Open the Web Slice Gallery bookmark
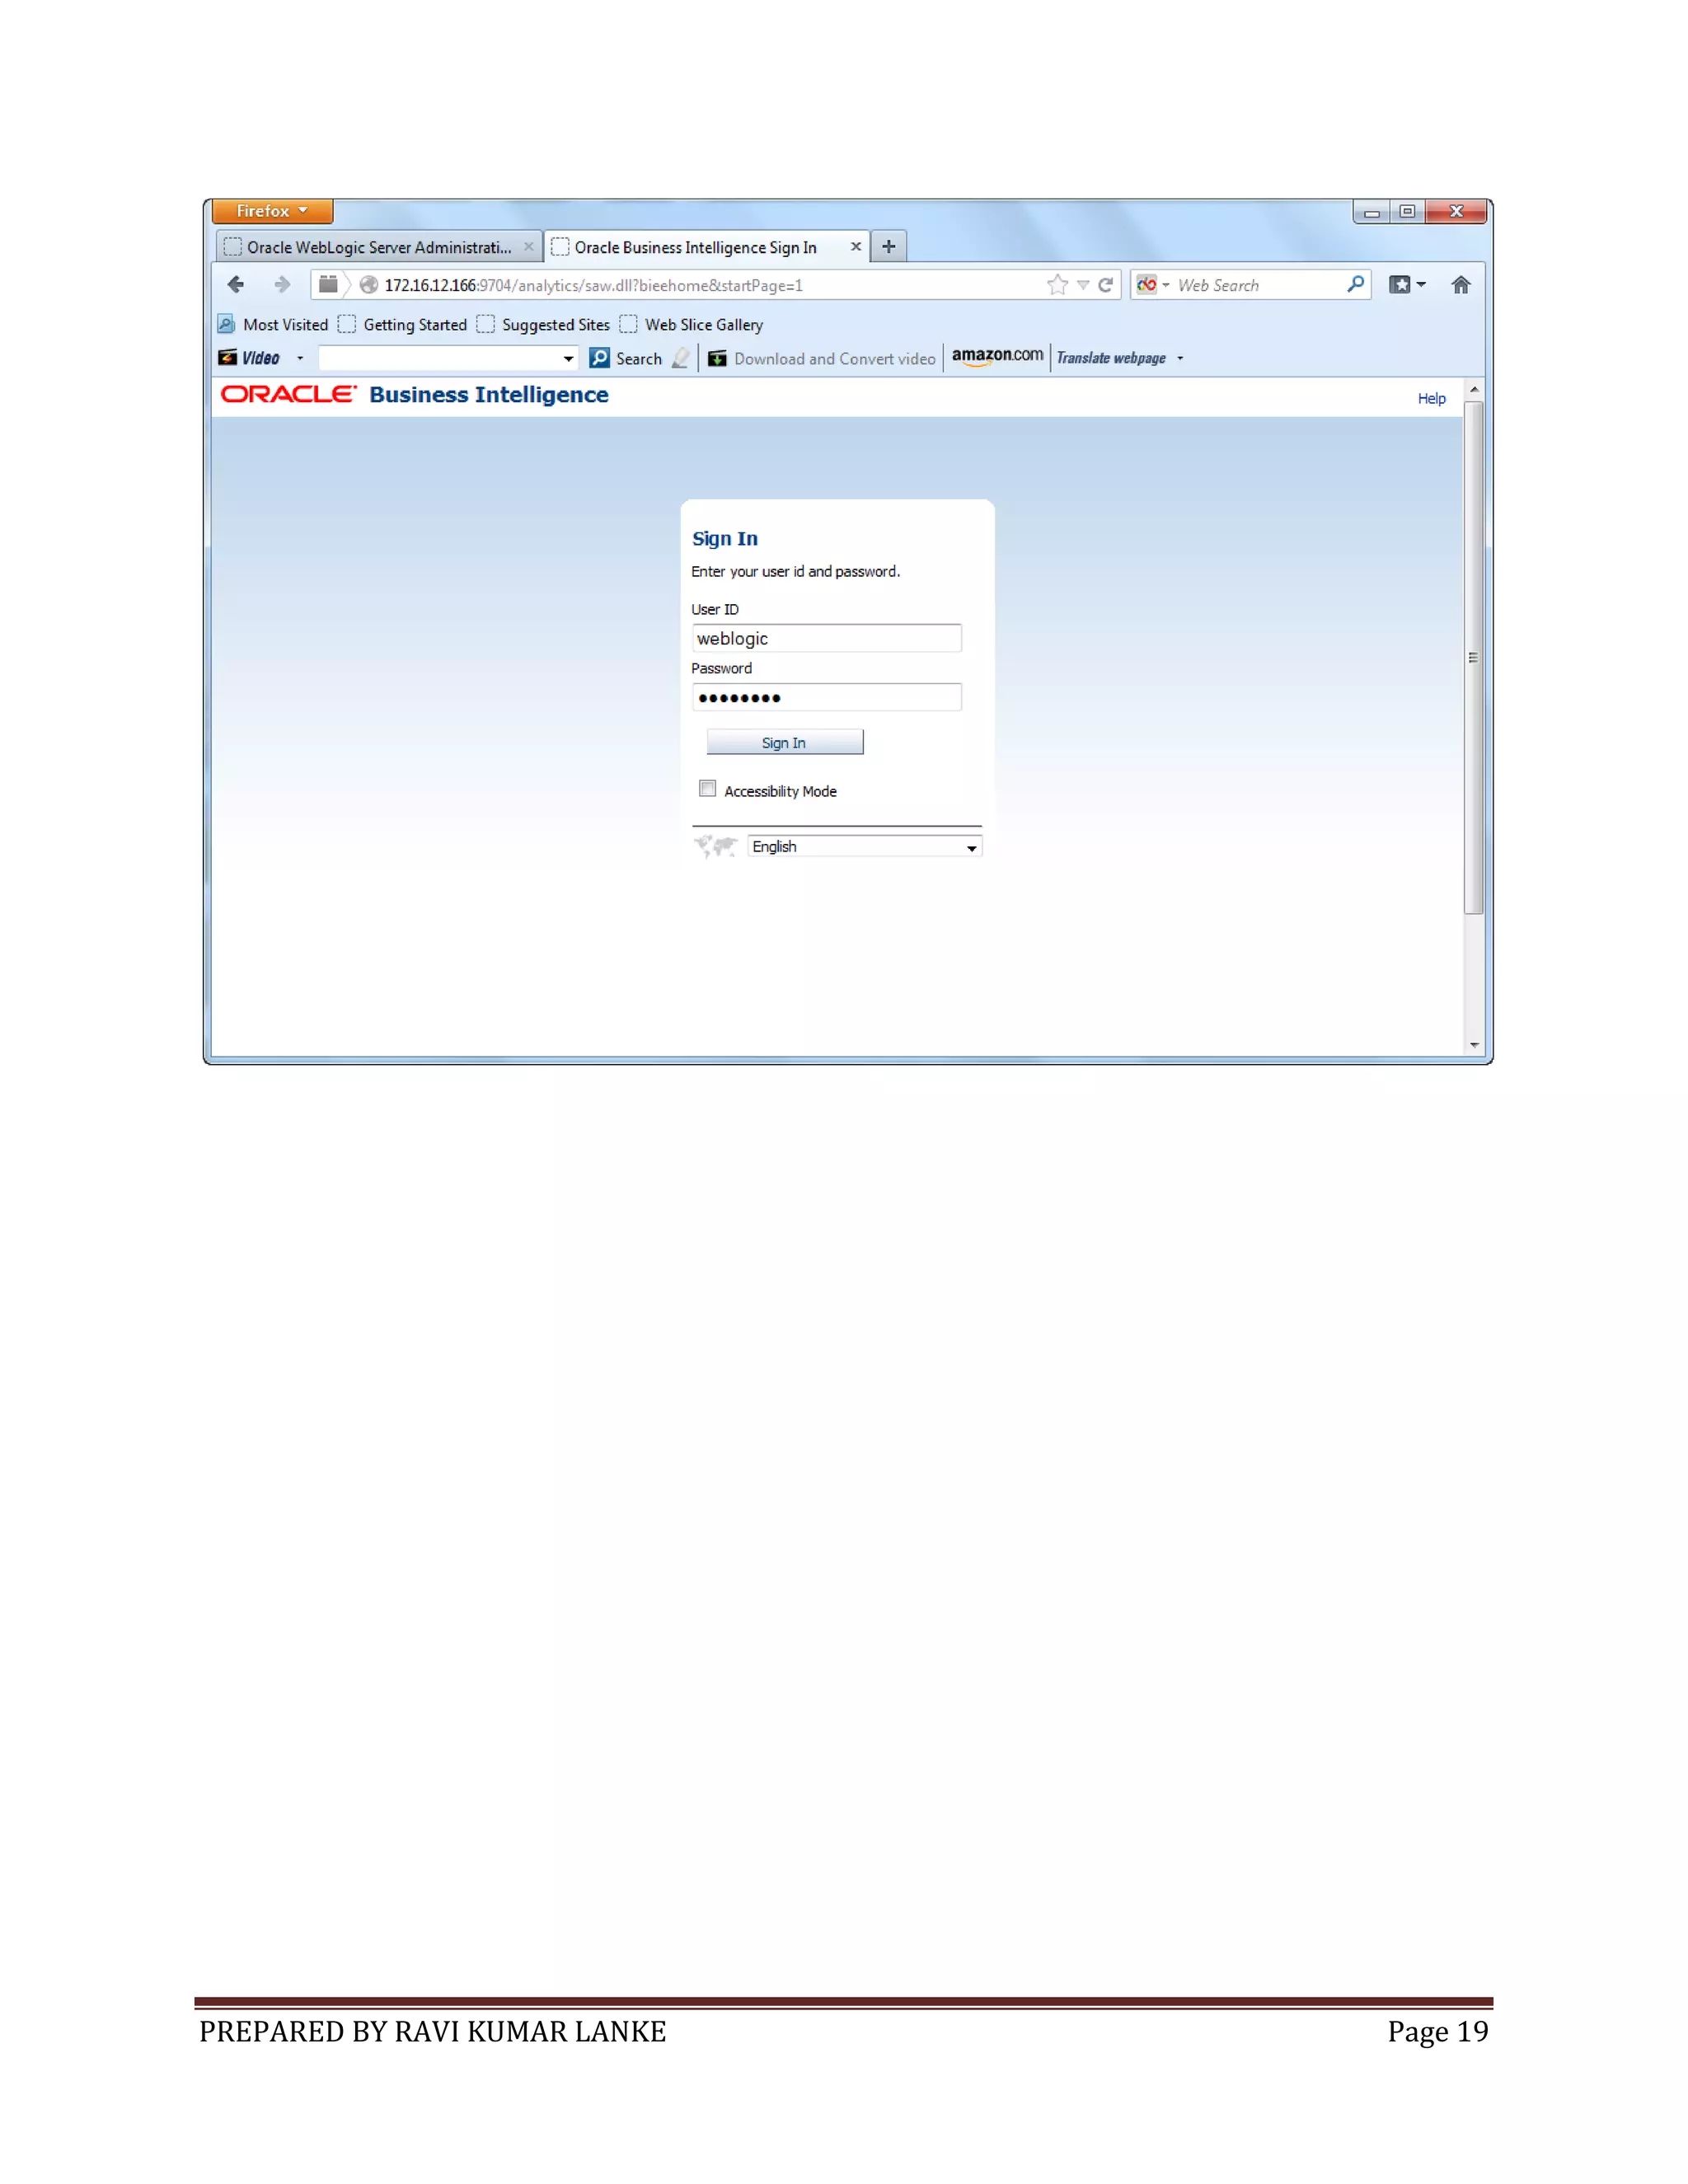 pos(691,325)
